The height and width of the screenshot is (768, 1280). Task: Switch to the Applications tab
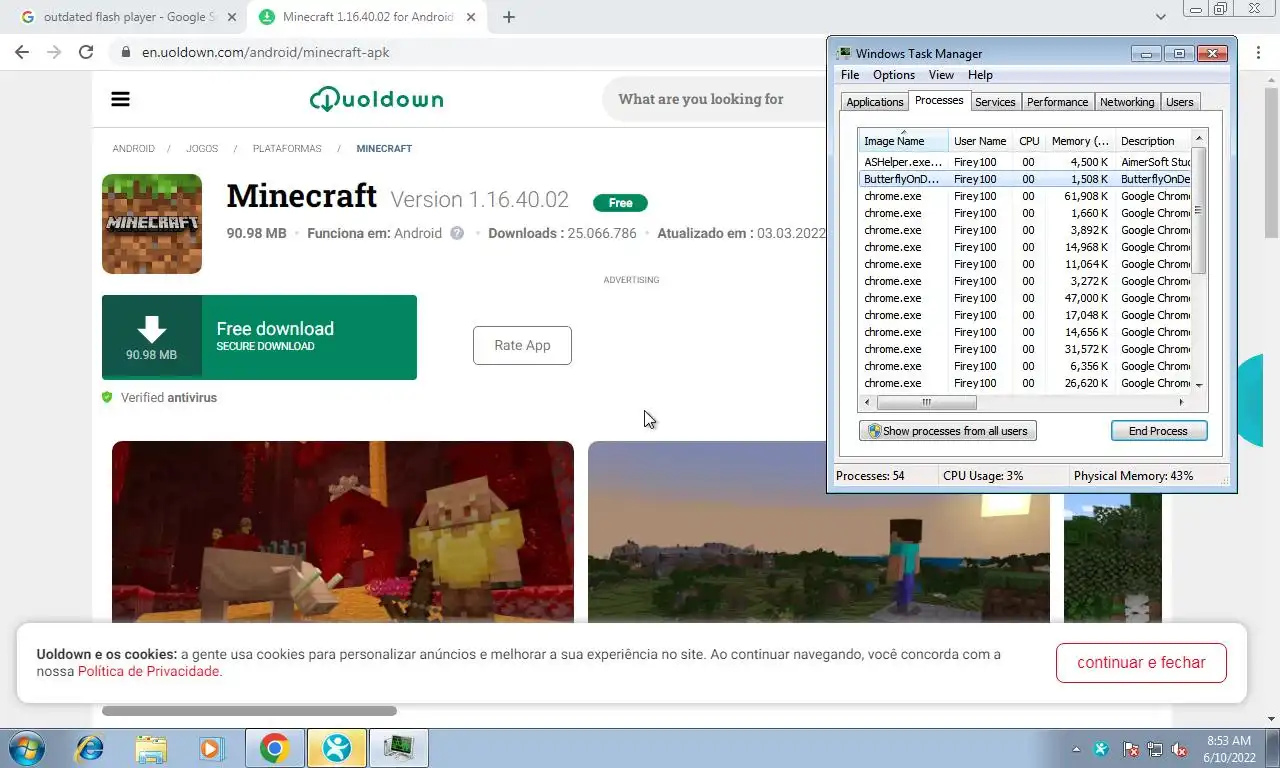pos(874,102)
